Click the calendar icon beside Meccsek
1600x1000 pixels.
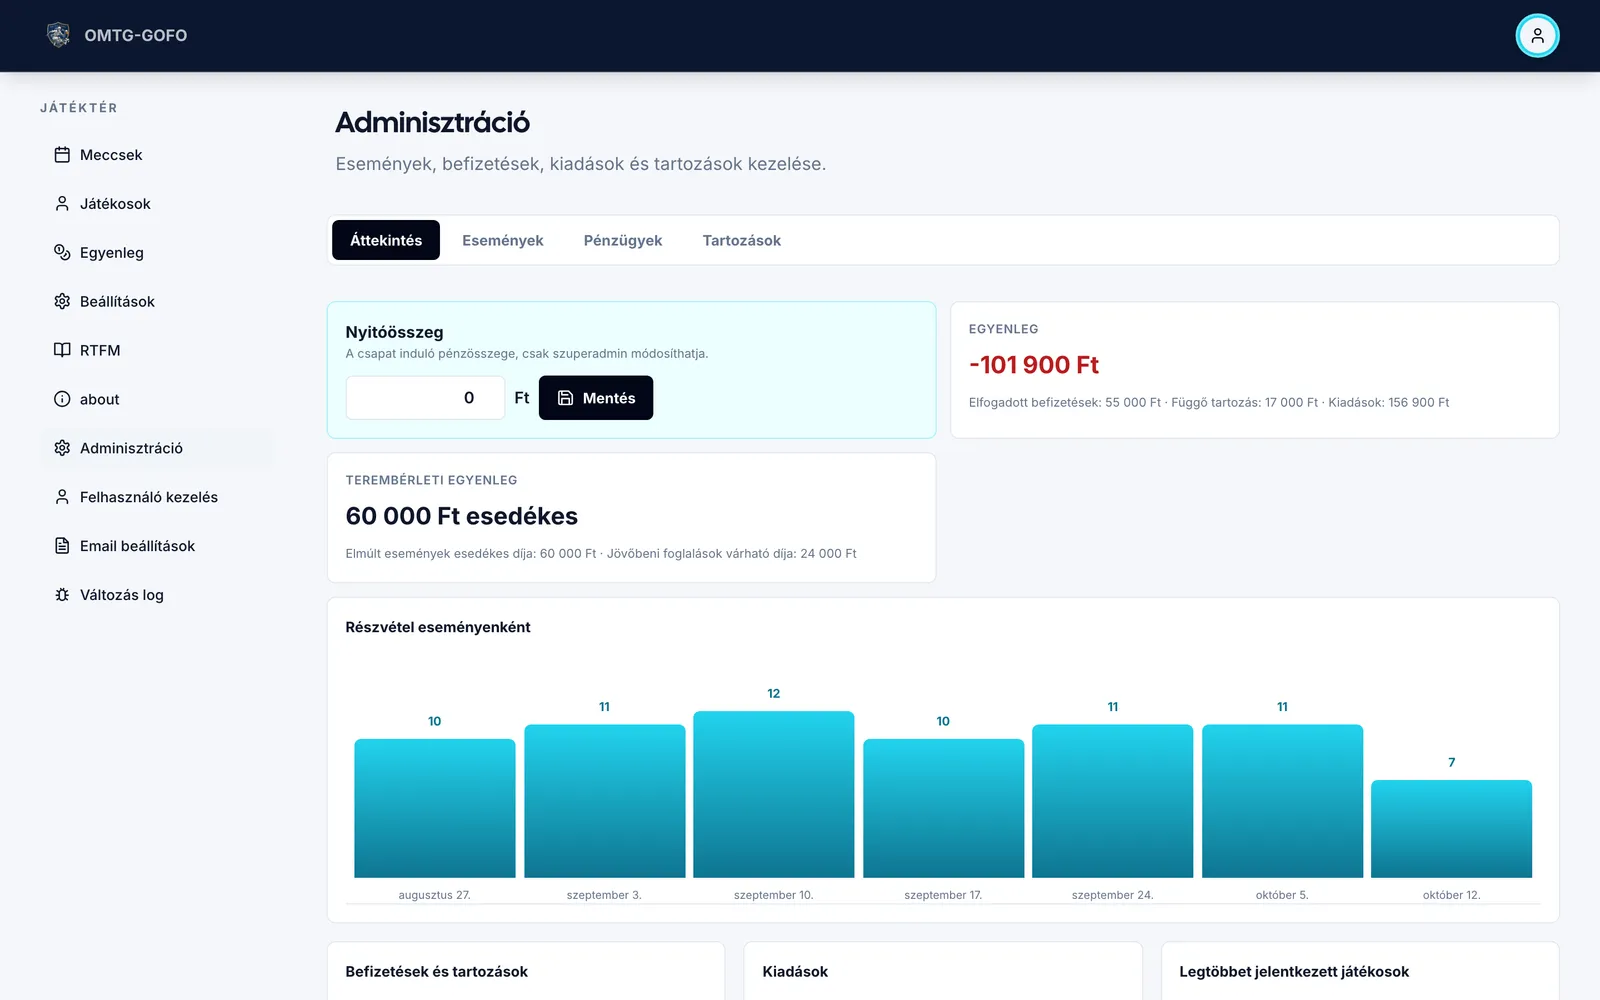(x=62, y=155)
